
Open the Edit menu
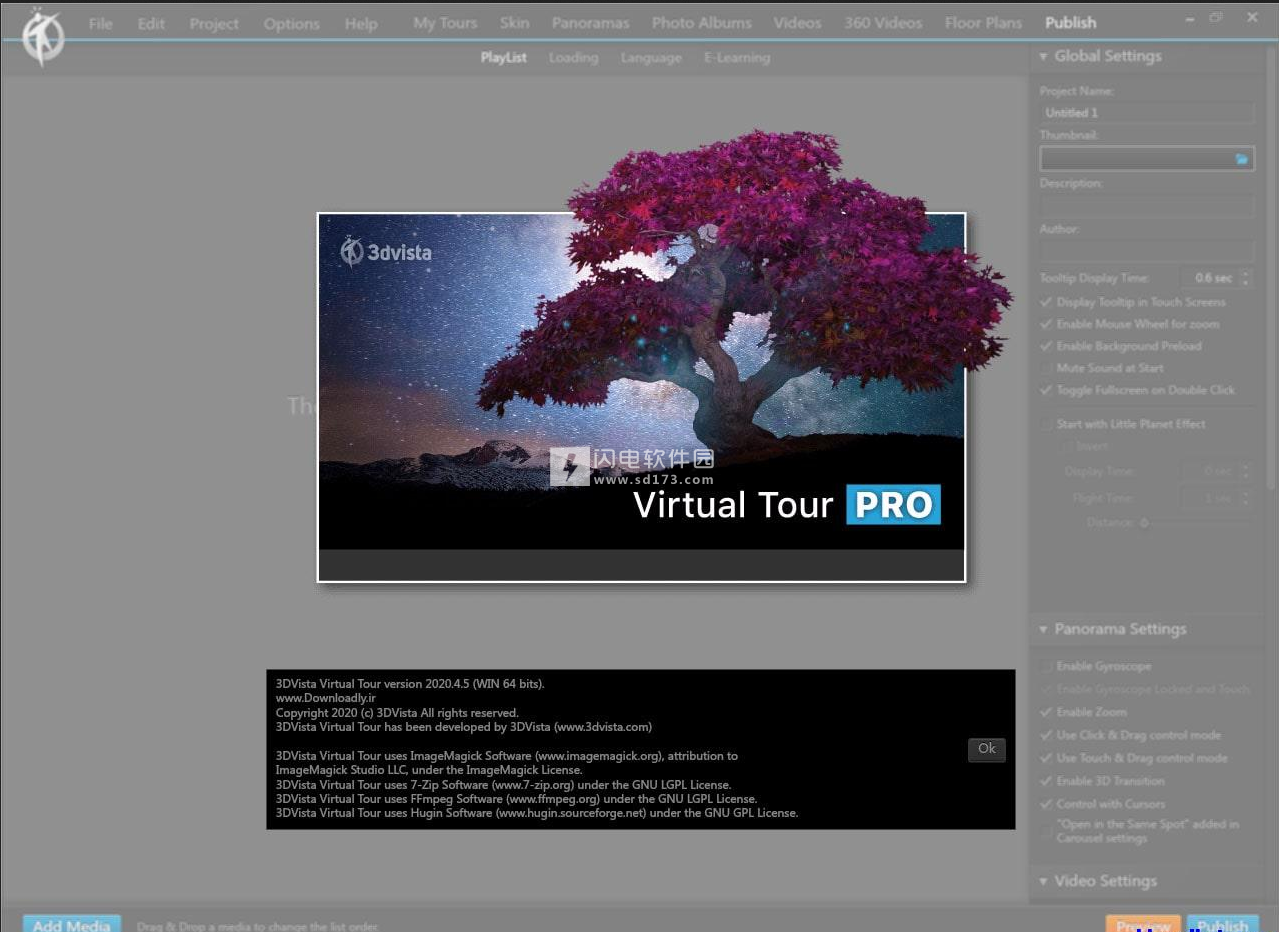[x=151, y=23]
